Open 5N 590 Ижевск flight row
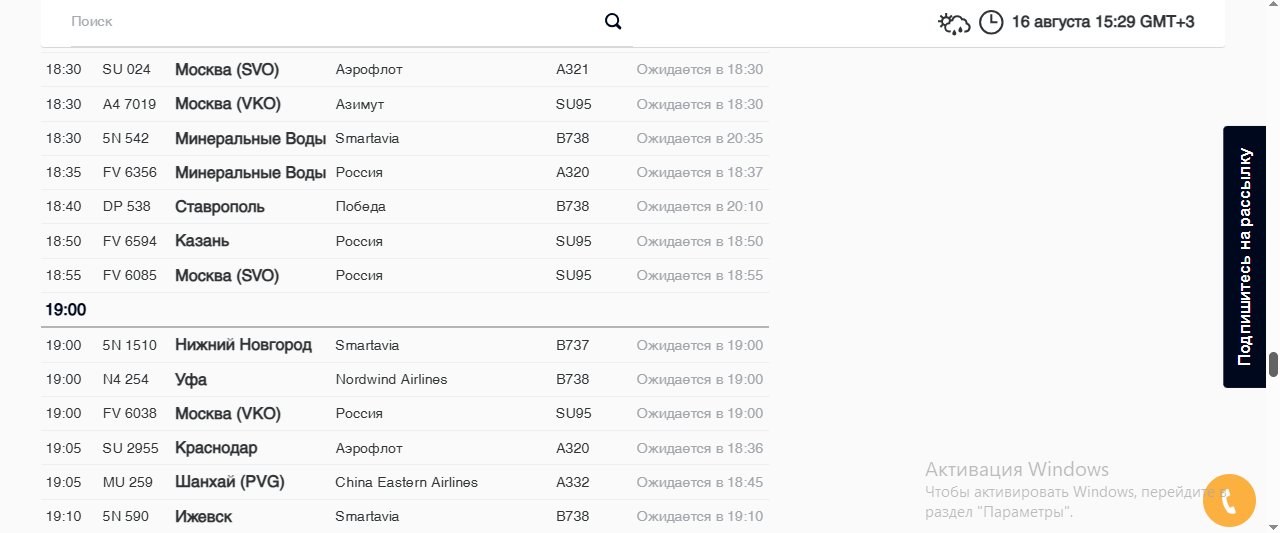This screenshot has height=533, width=1280. (x=405, y=516)
